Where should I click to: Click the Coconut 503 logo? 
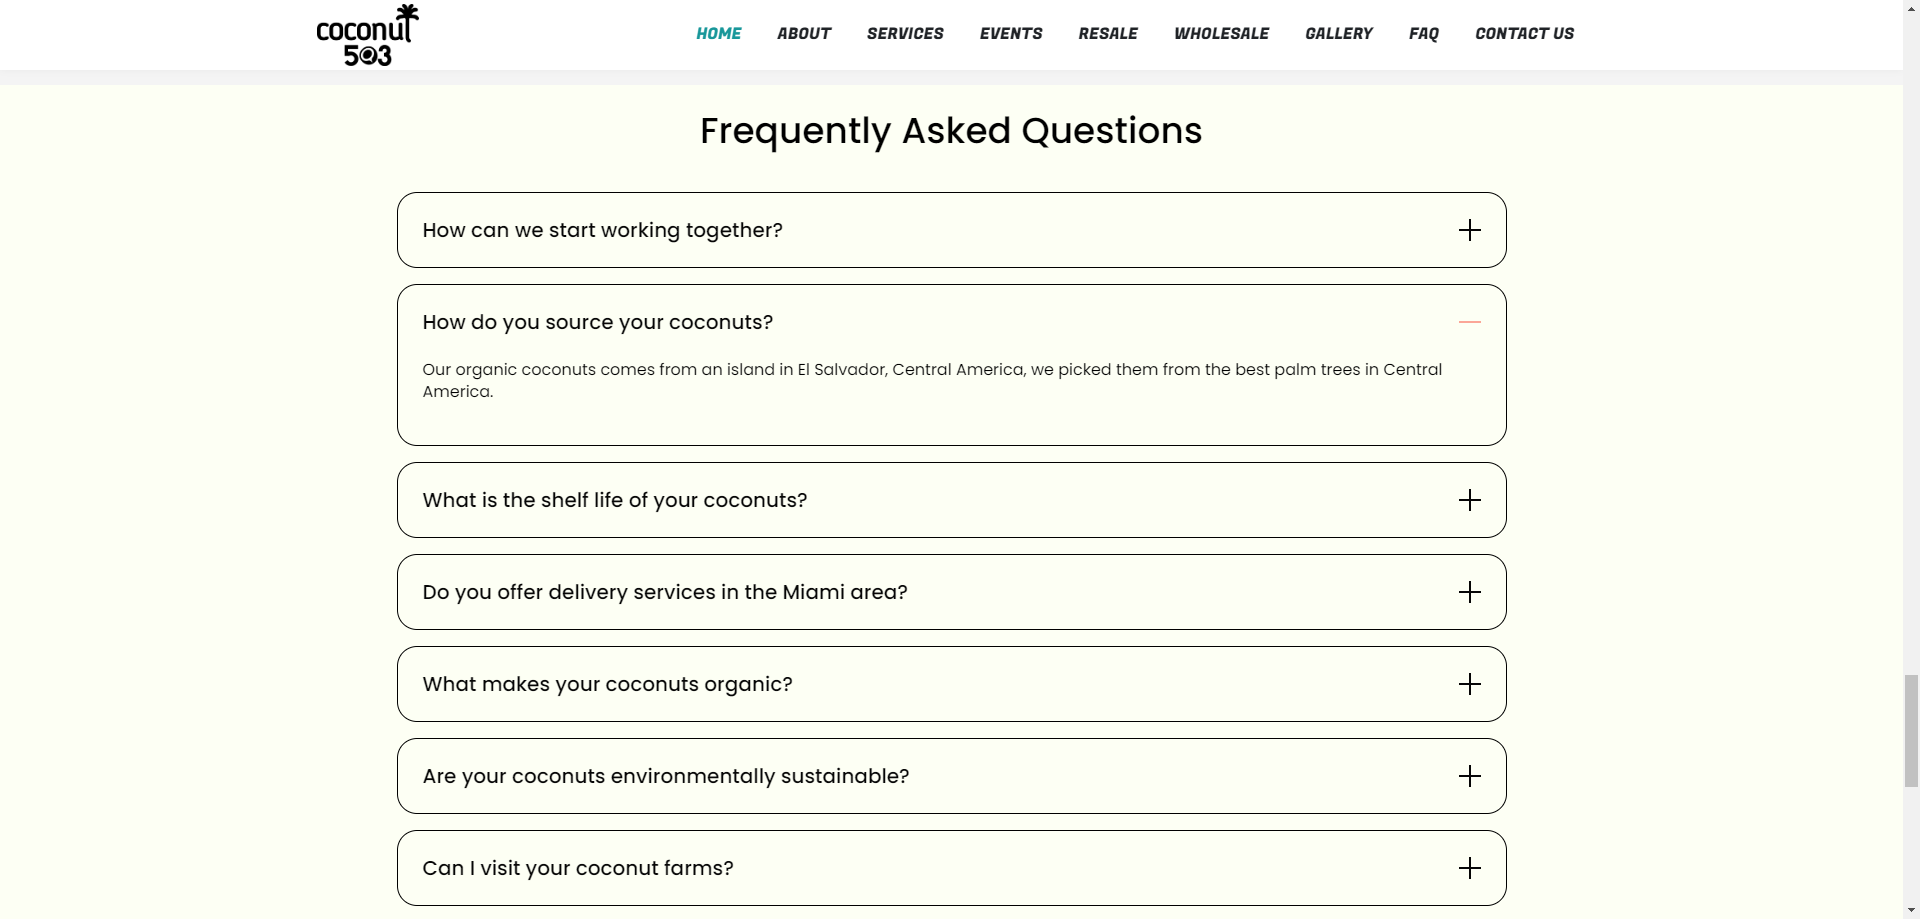coord(367,35)
